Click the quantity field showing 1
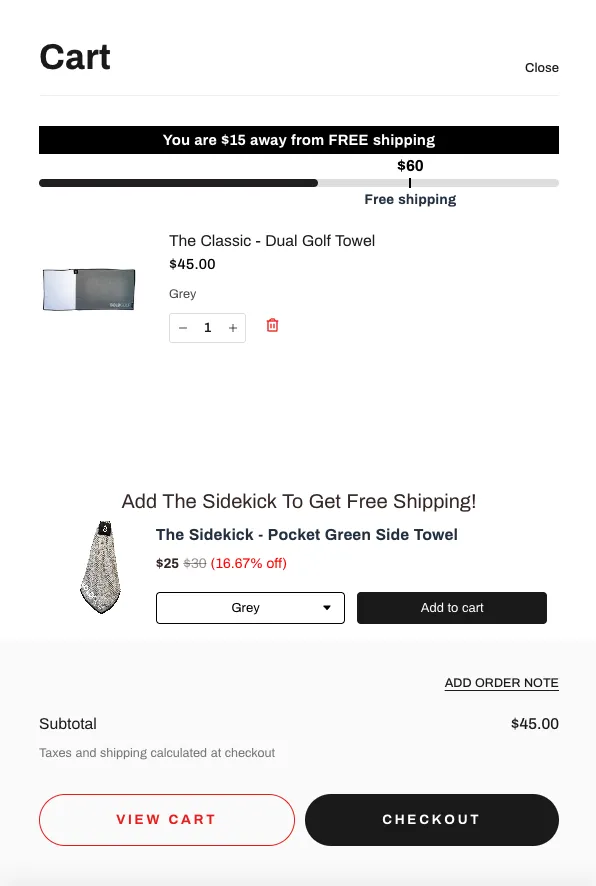The width and height of the screenshot is (596, 886). (207, 328)
